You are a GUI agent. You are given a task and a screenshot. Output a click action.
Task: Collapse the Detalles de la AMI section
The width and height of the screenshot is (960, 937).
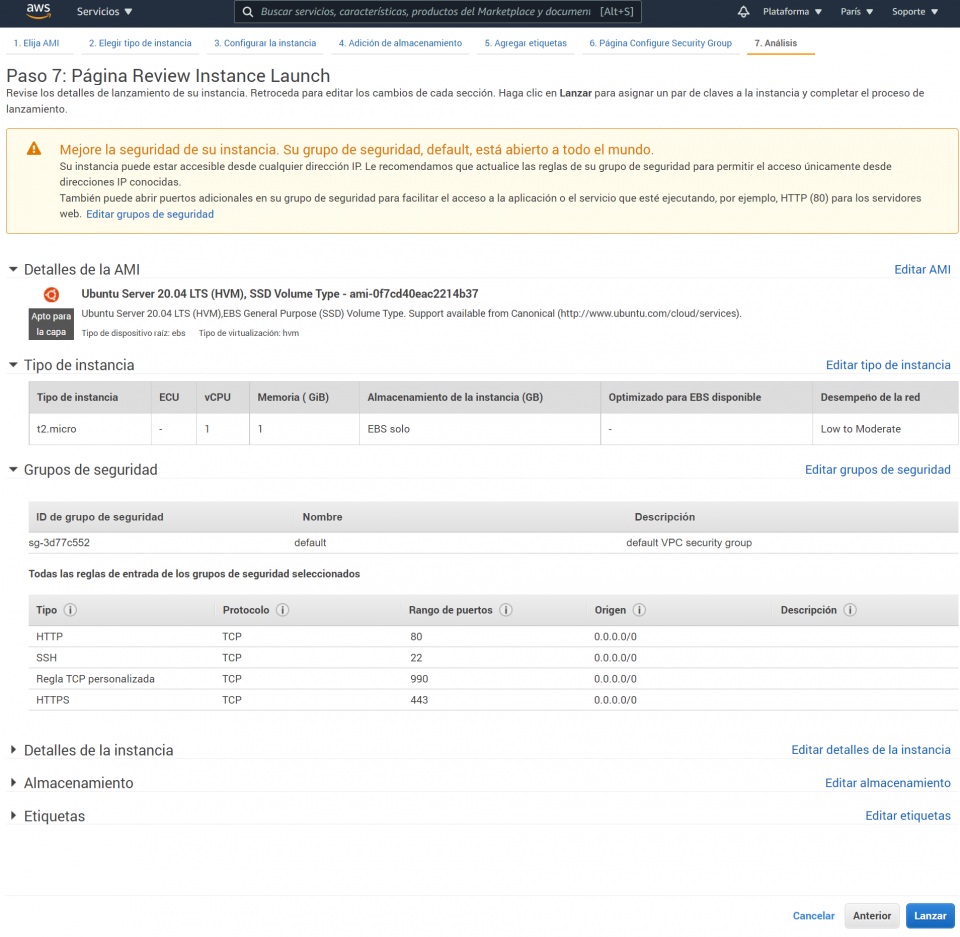(13, 269)
